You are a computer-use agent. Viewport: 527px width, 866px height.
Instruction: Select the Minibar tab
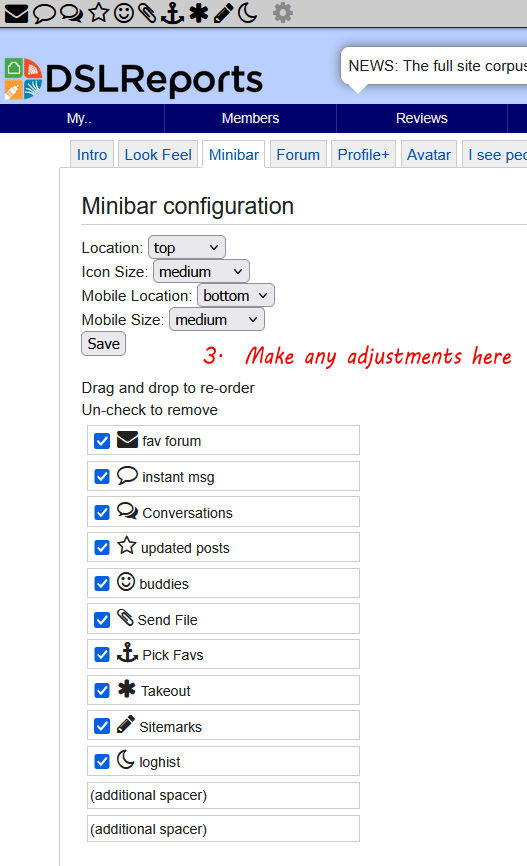click(234, 155)
